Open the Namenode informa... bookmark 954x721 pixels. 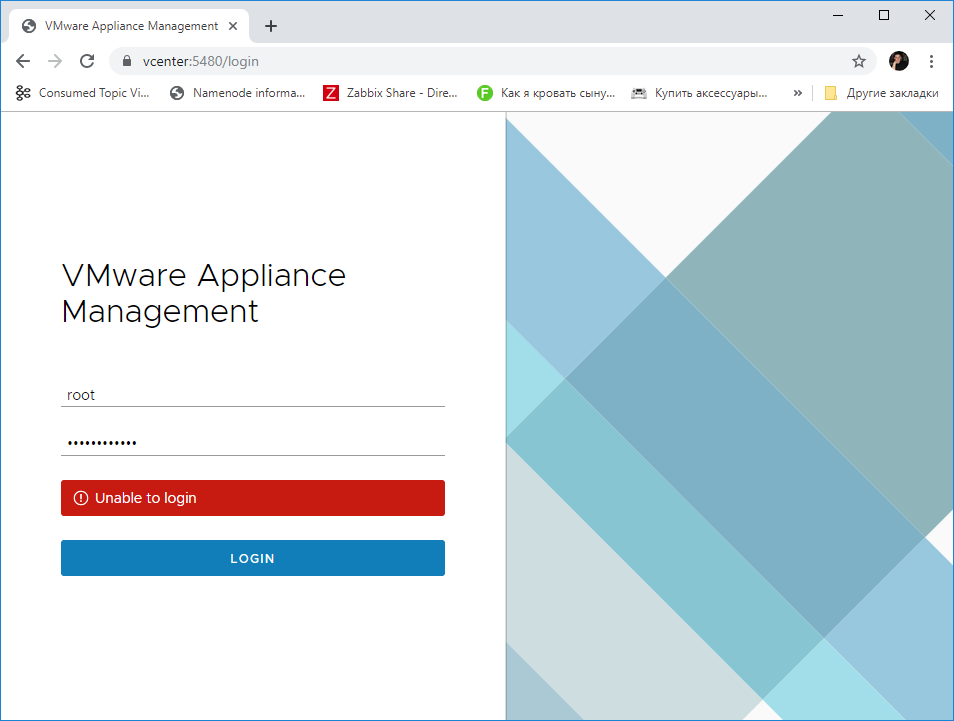tap(238, 92)
